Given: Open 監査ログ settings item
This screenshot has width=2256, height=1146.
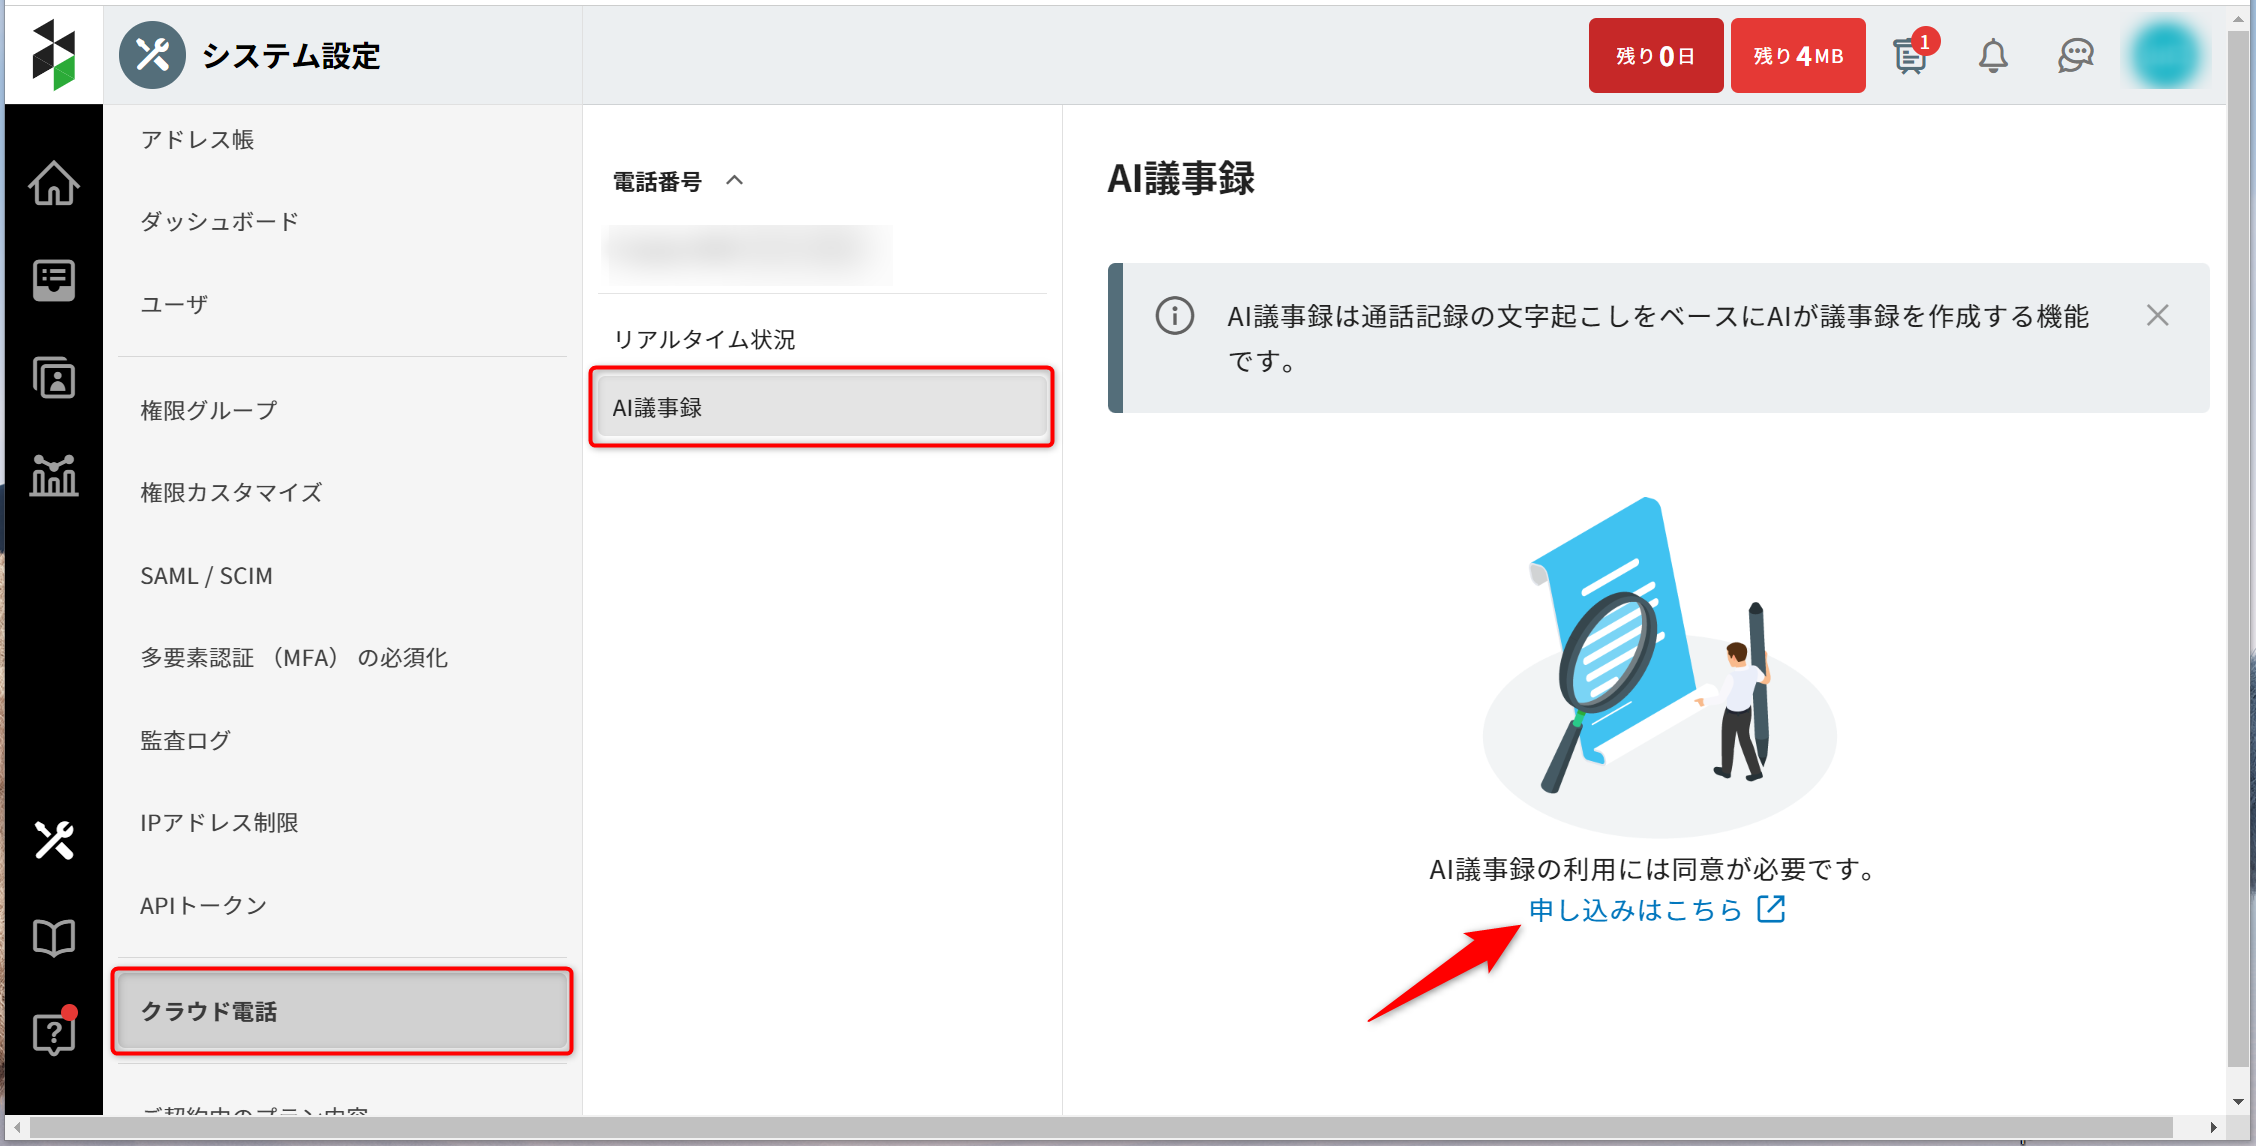Looking at the screenshot, I should (x=186, y=740).
